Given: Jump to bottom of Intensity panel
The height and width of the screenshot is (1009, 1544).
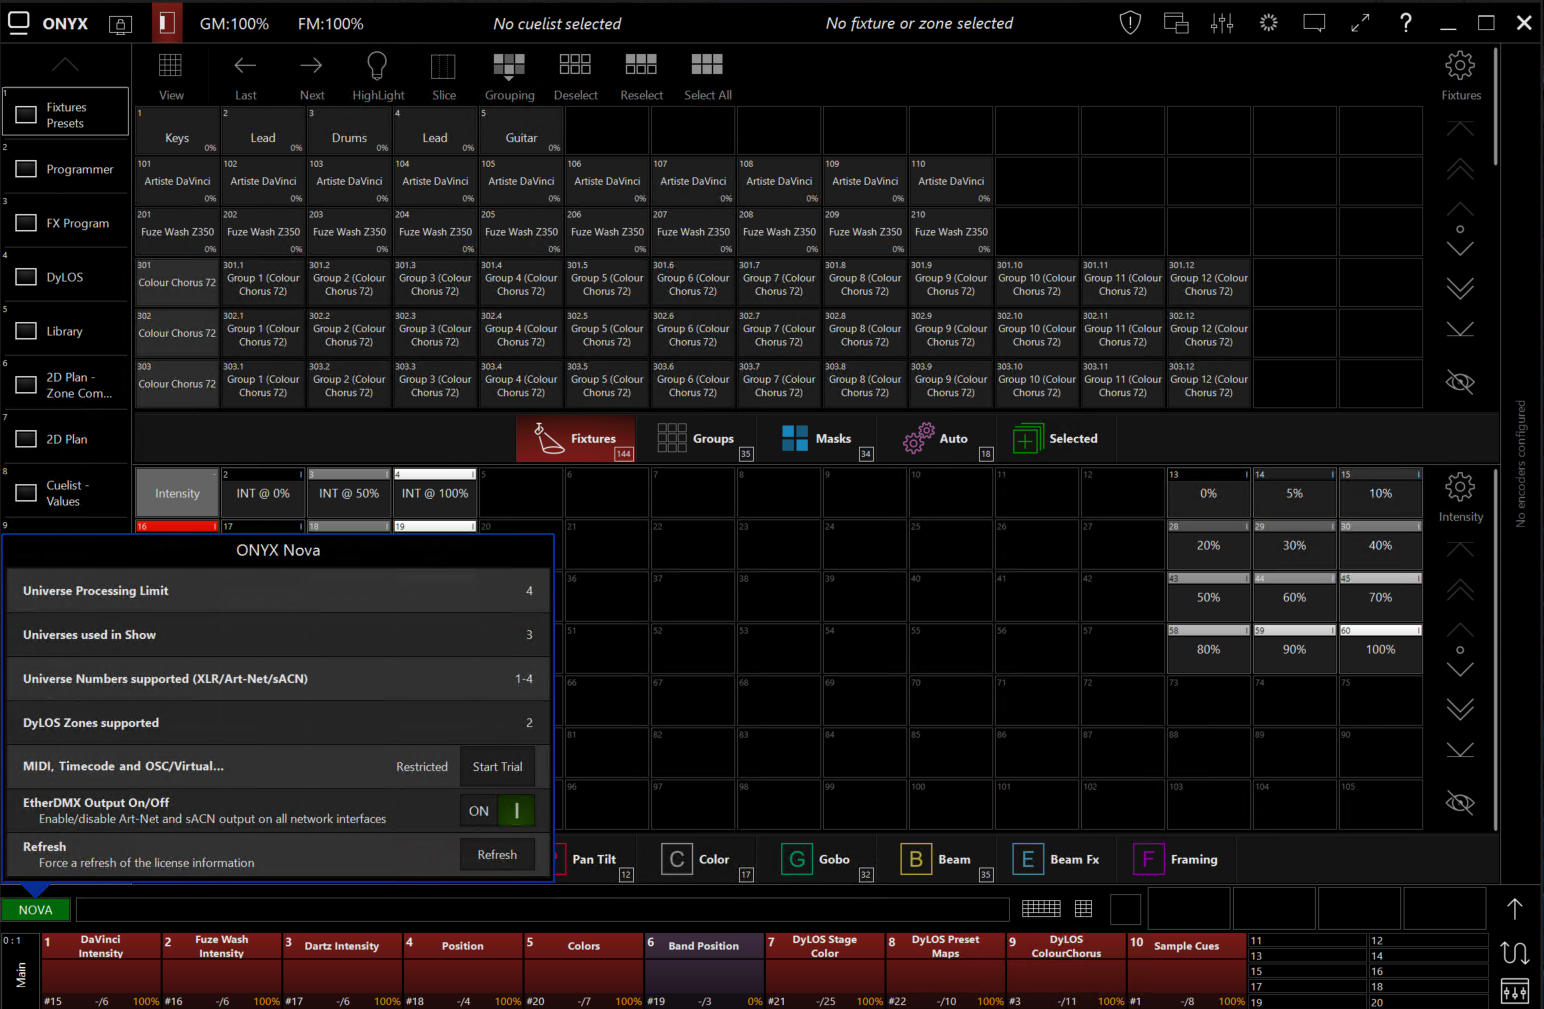Looking at the screenshot, I should 1460,751.
